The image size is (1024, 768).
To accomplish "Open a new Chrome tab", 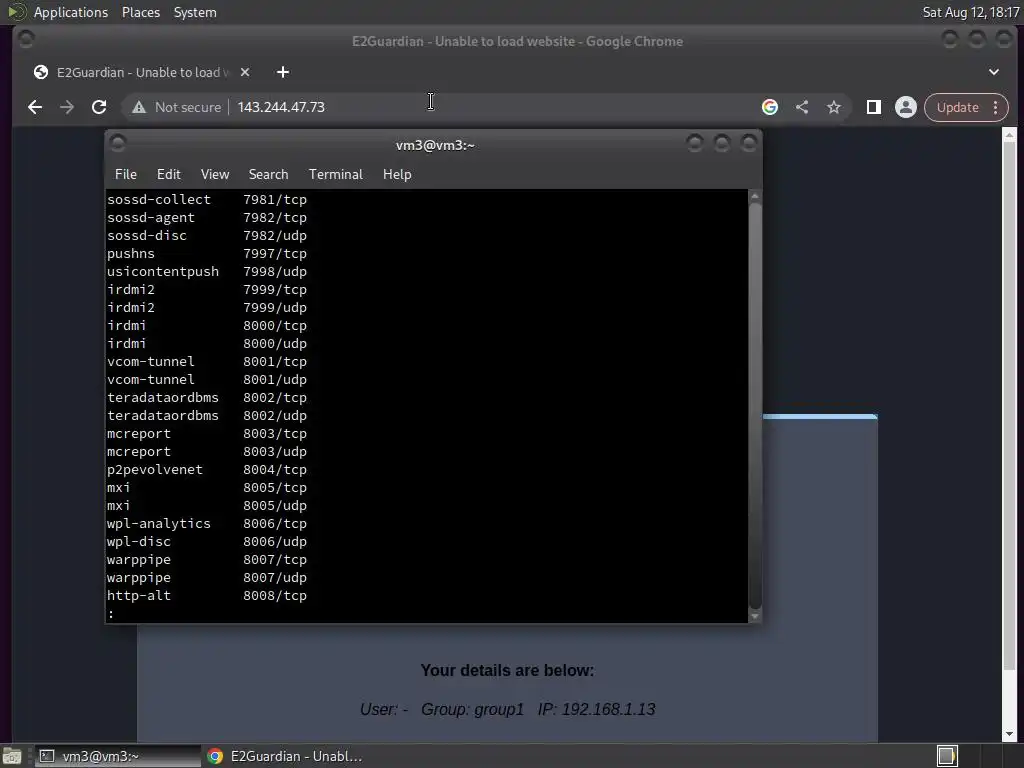I will coord(283,72).
